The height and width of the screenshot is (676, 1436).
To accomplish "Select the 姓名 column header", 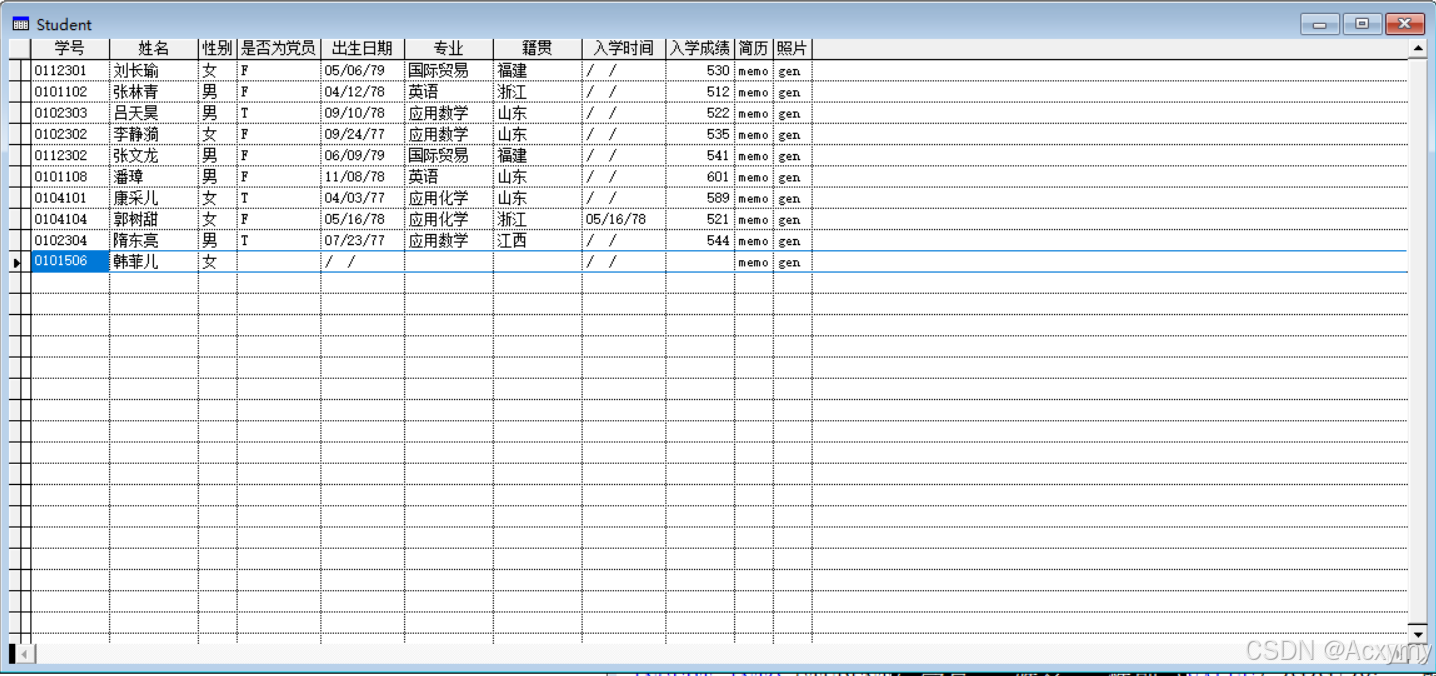I will coord(154,48).
